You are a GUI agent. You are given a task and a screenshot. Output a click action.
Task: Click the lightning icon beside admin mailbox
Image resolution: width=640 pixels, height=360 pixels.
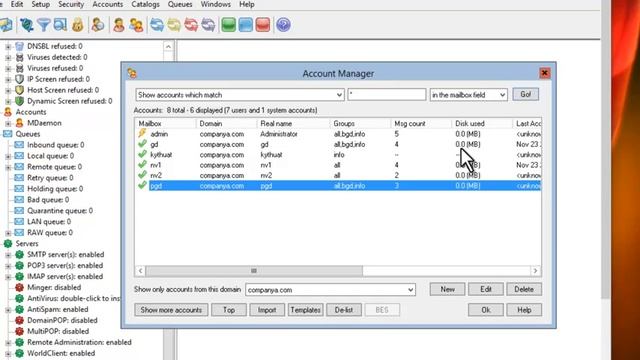(x=142, y=133)
